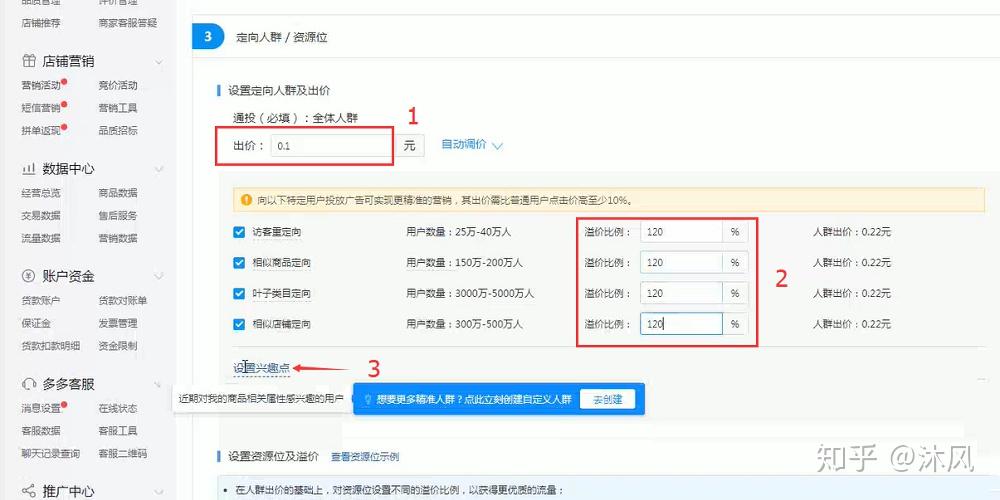Open 消息设置 under 多多客服
The width and height of the screenshot is (1000, 500).
(41, 408)
